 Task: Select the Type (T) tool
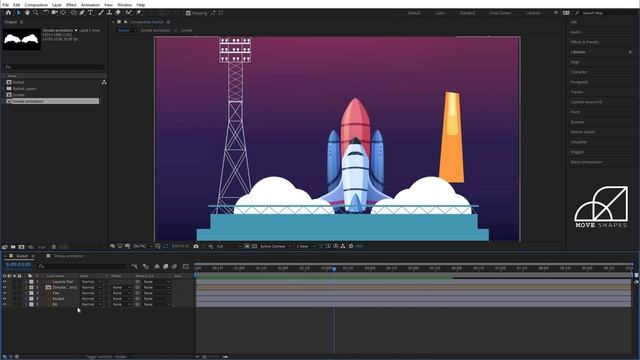pos(90,13)
